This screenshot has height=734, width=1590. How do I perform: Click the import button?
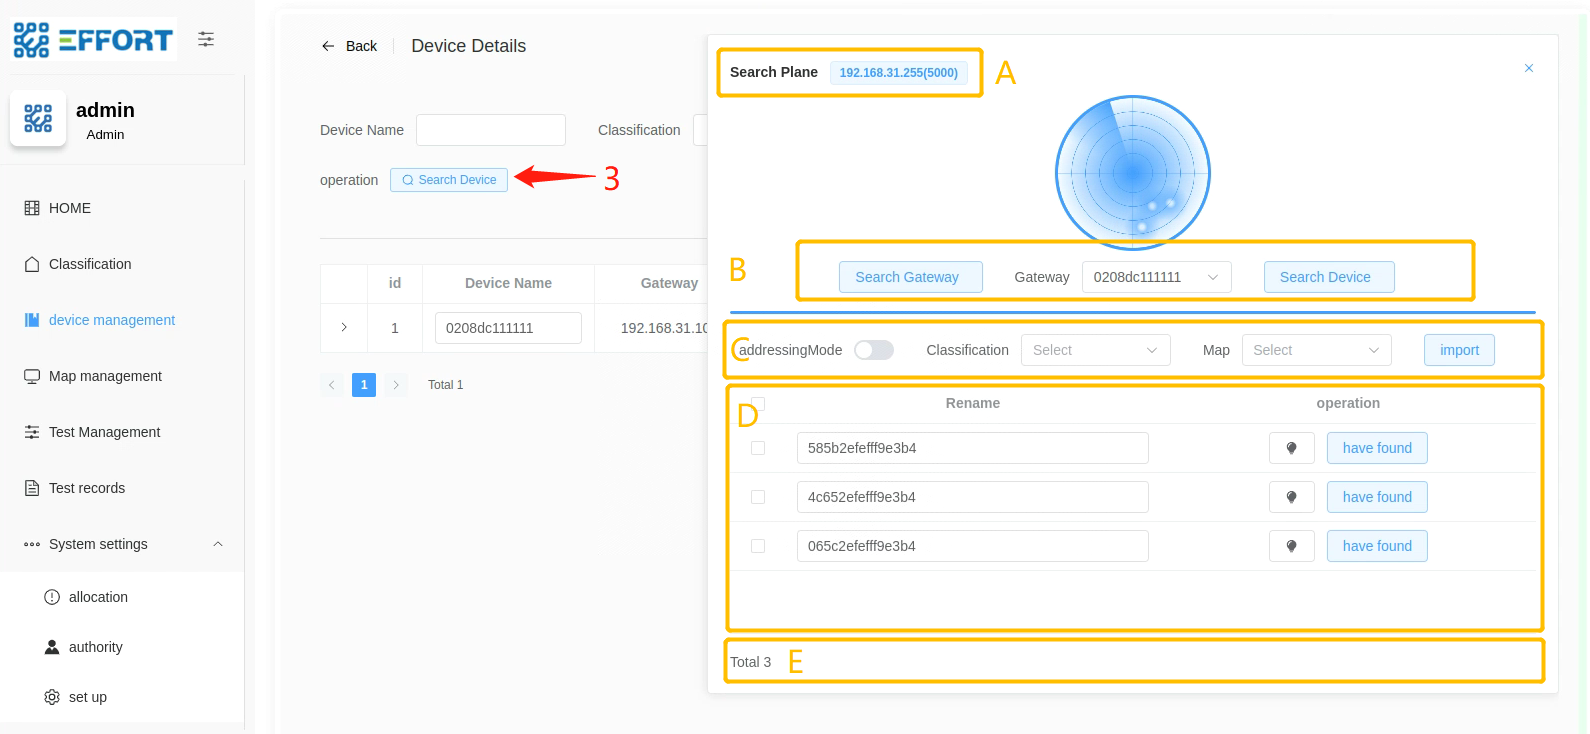(x=1459, y=350)
